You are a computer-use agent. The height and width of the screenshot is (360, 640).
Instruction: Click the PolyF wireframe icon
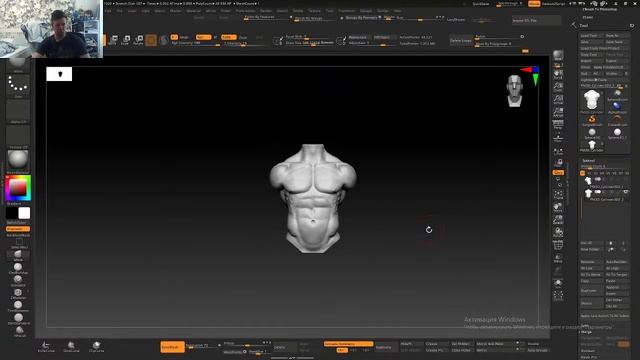point(558,245)
